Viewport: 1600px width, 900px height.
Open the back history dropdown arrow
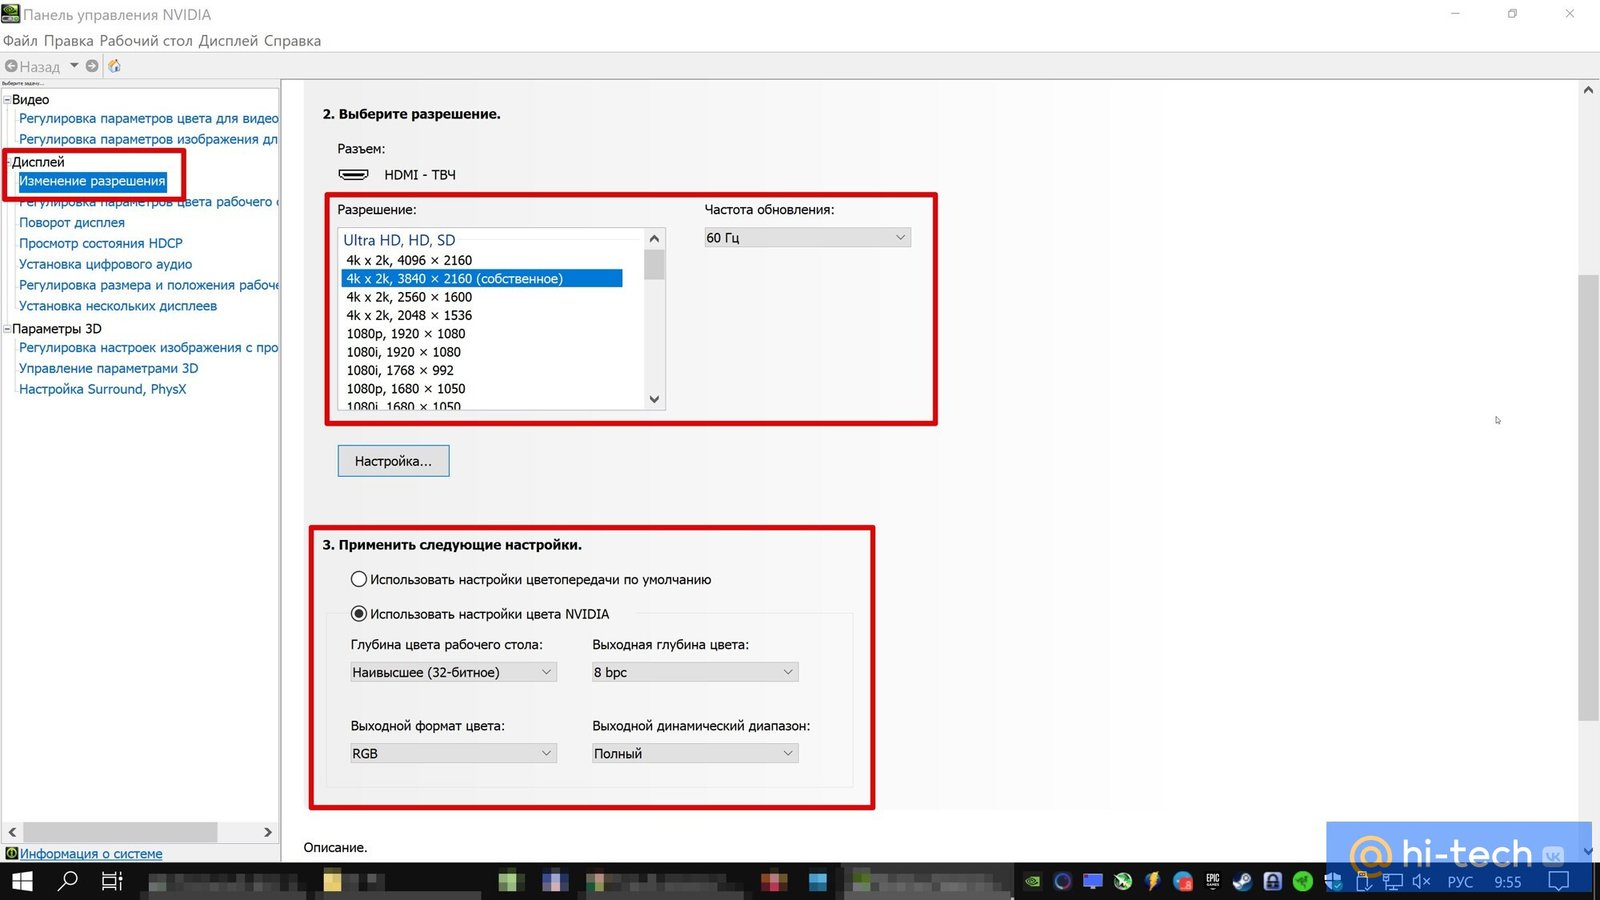coord(74,66)
